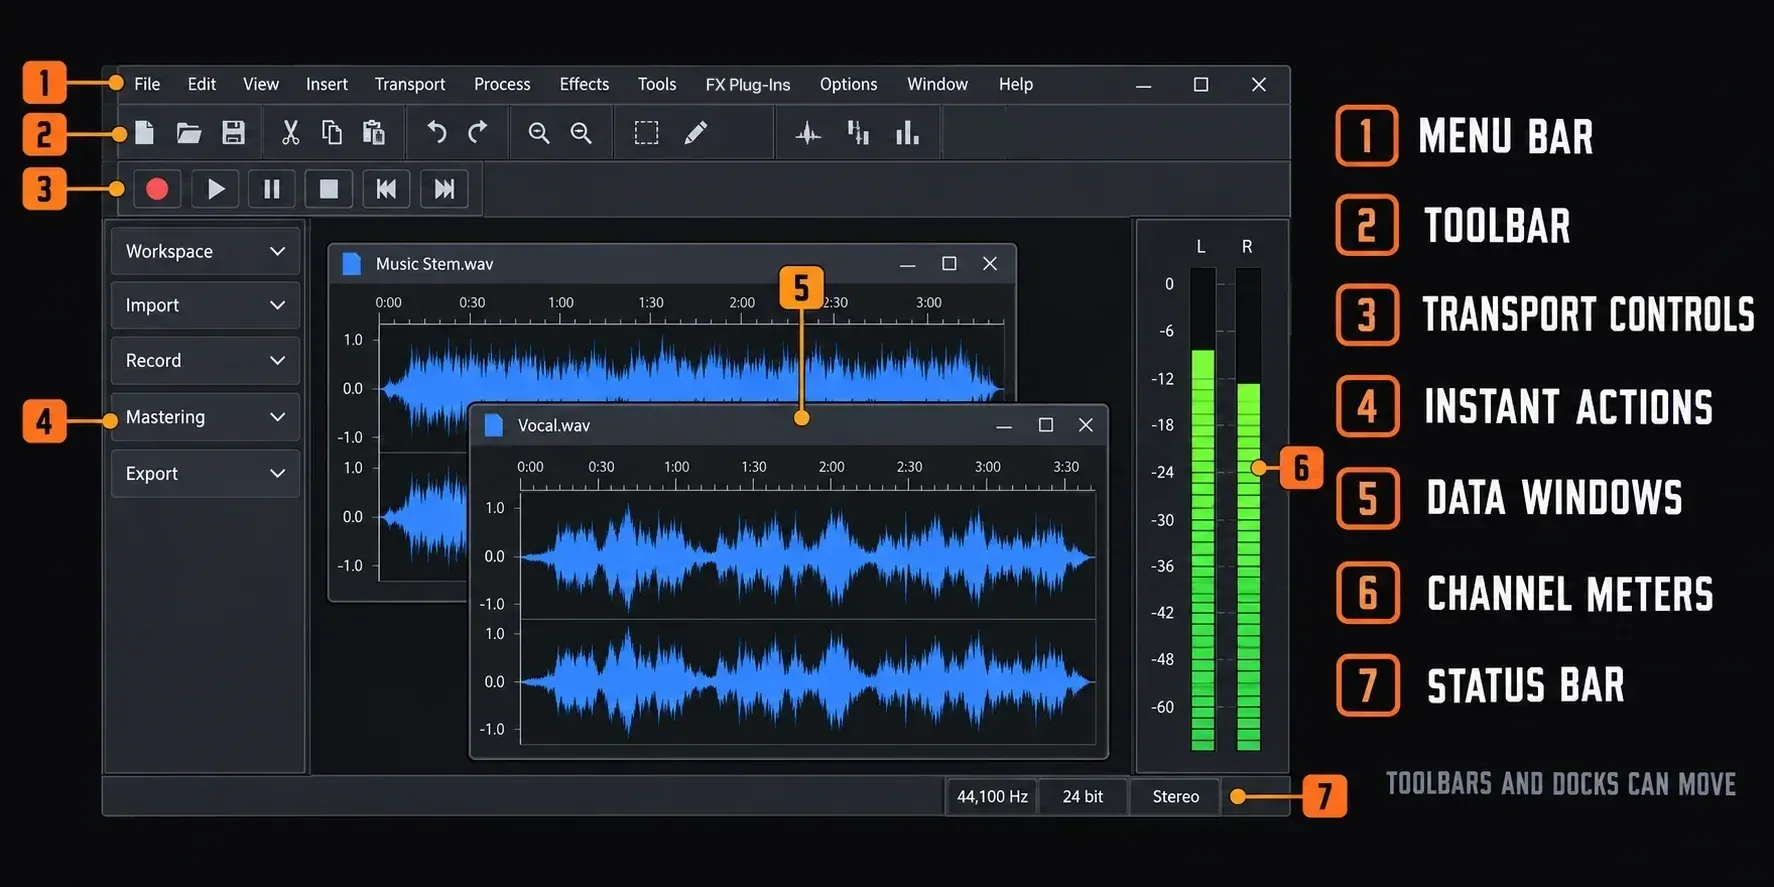
Task: Click the Vocal.wav file icon in title bar
Action: 494,425
